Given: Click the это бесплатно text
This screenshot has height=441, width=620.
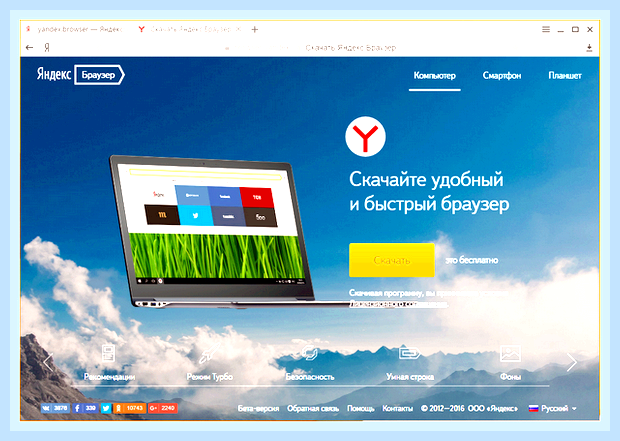Looking at the screenshot, I should click(x=471, y=260).
